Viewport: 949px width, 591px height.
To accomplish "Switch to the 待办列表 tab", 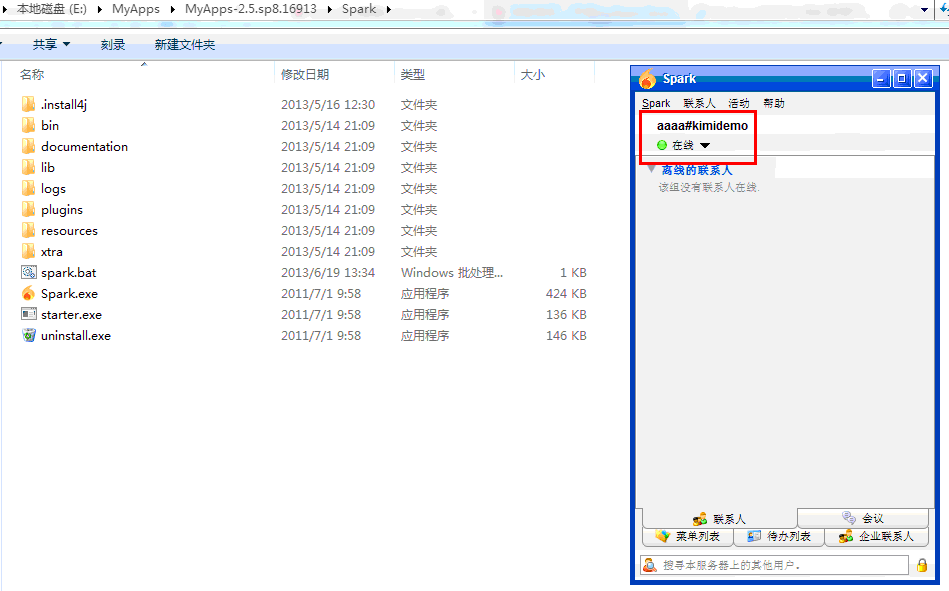I will click(x=779, y=537).
